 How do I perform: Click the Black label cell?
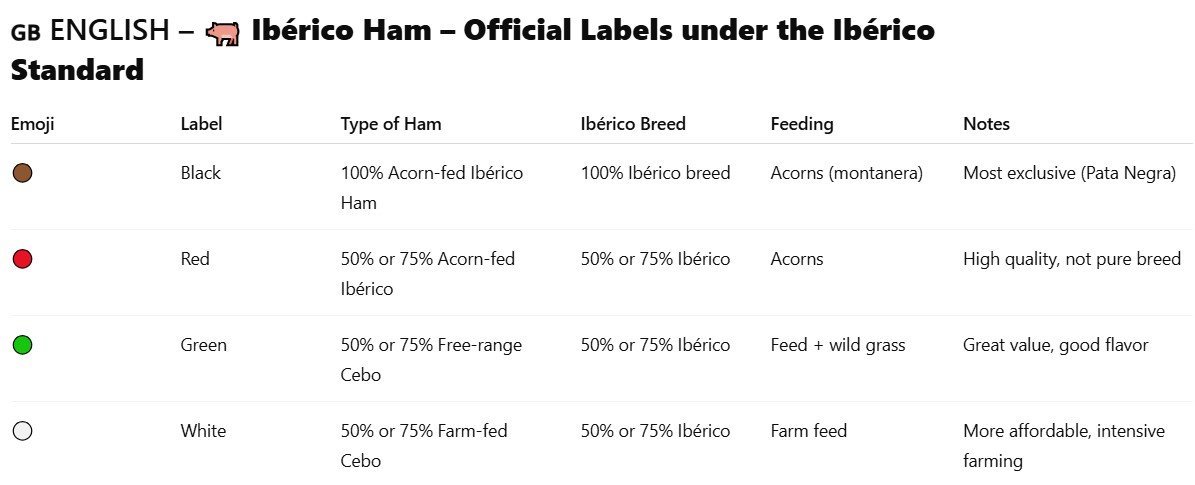(x=200, y=173)
